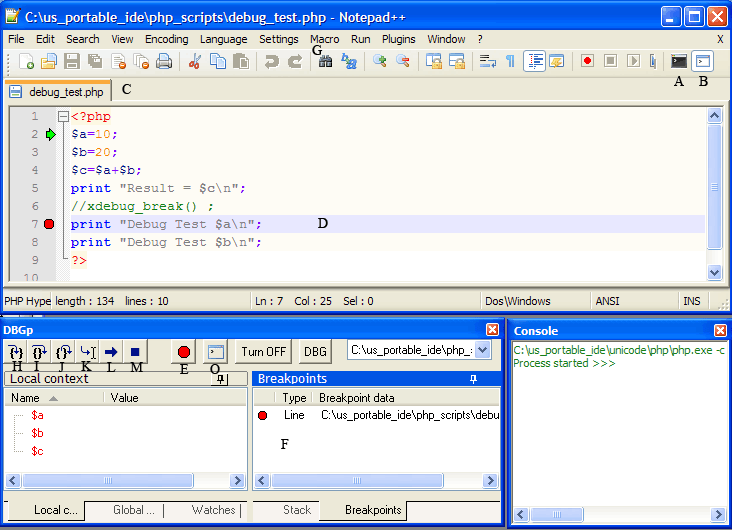Open the File menu
This screenshot has height=530, width=732.
[x=16, y=39]
